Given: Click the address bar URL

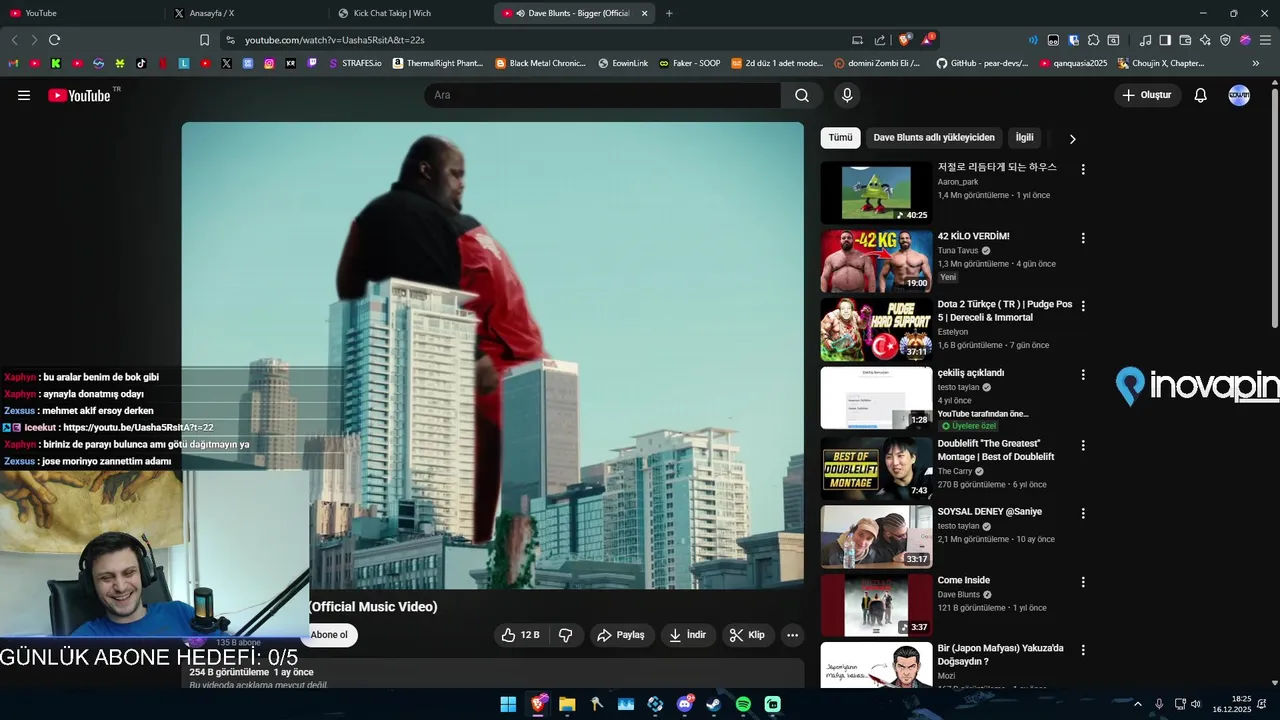Looking at the screenshot, I should point(335,40).
